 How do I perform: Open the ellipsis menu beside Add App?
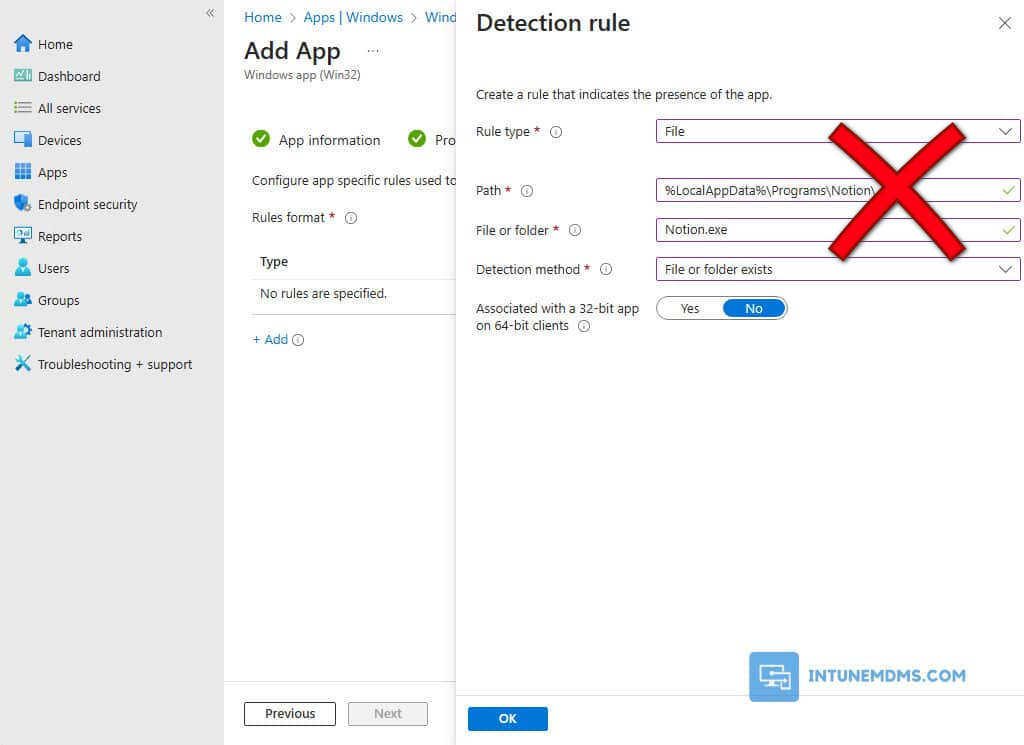pos(373,50)
